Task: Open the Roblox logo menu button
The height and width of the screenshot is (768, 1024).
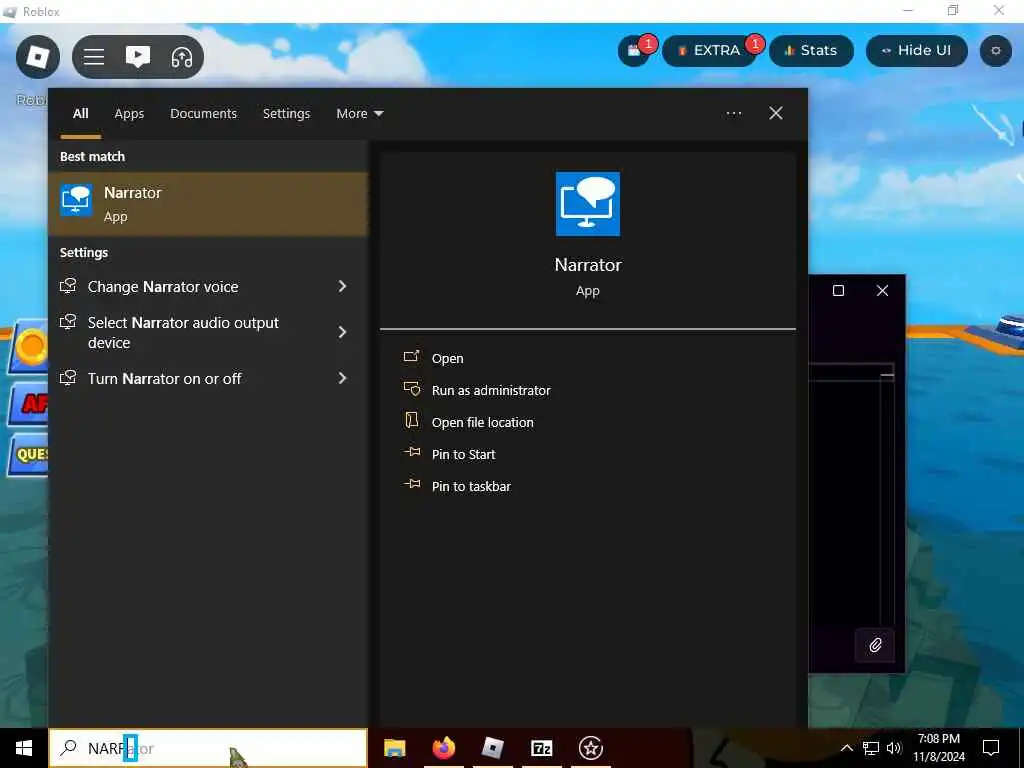Action: click(x=38, y=57)
